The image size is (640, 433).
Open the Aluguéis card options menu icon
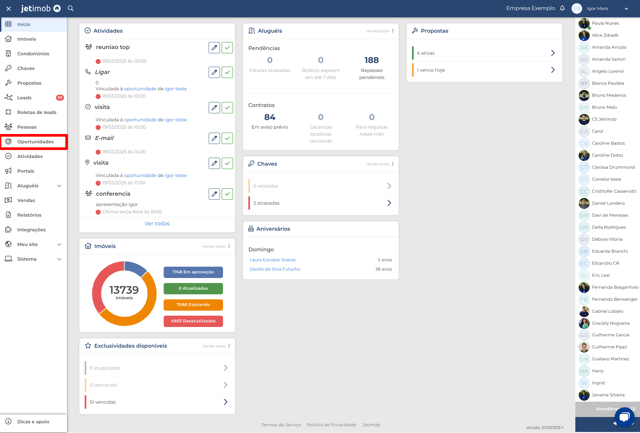[x=393, y=31]
